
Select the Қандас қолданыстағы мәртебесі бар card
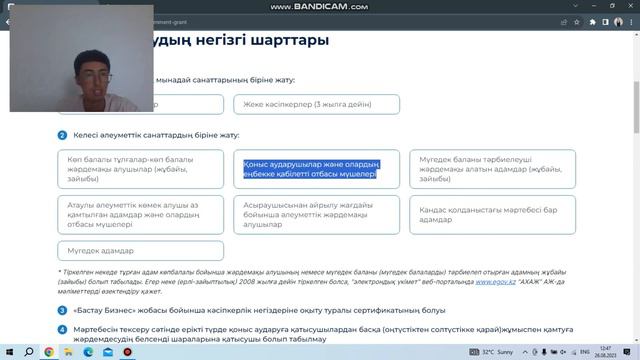(x=492, y=215)
